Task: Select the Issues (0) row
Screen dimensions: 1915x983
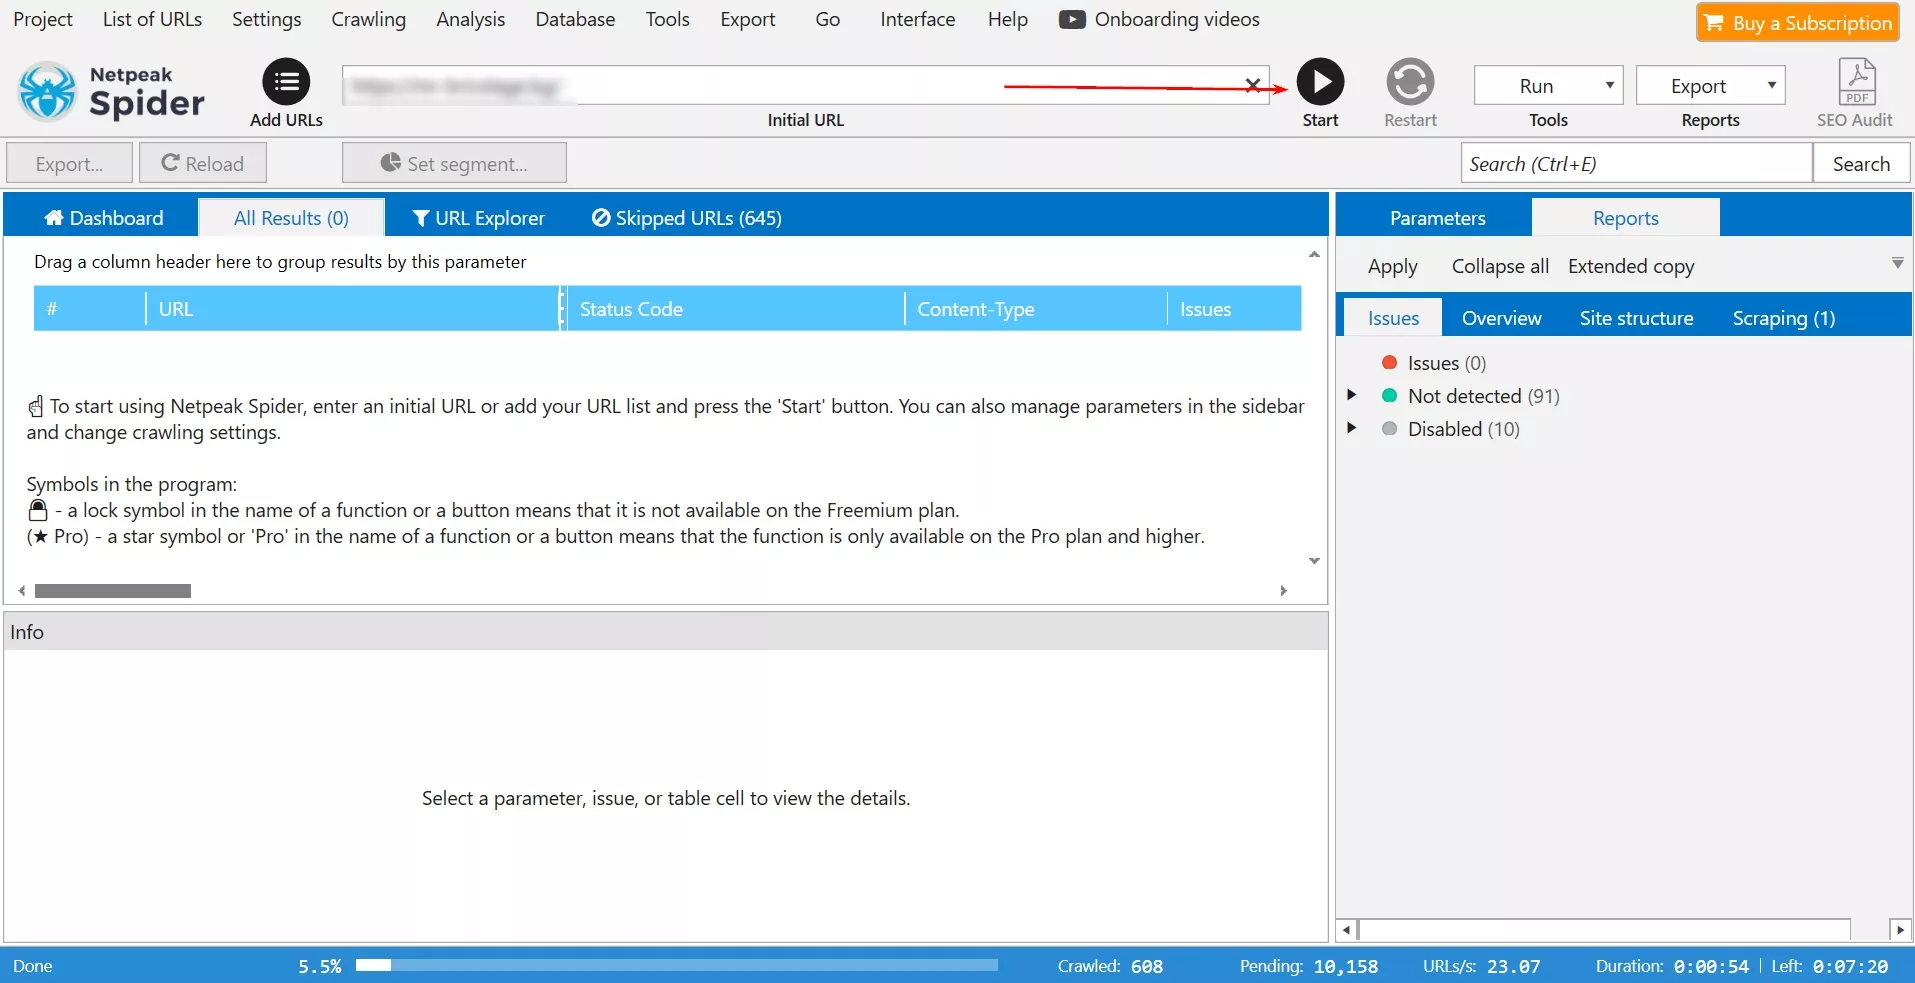Action: pos(1446,363)
